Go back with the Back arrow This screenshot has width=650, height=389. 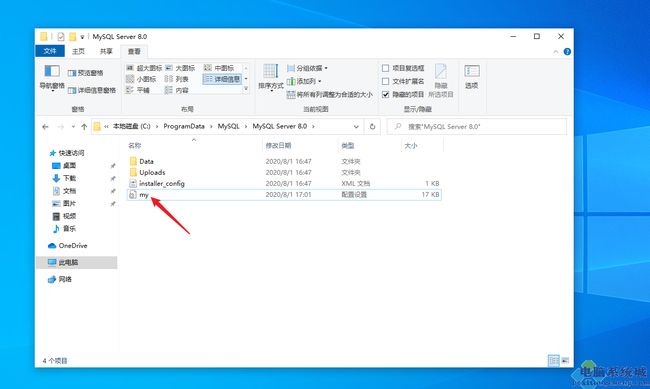click(45, 127)
